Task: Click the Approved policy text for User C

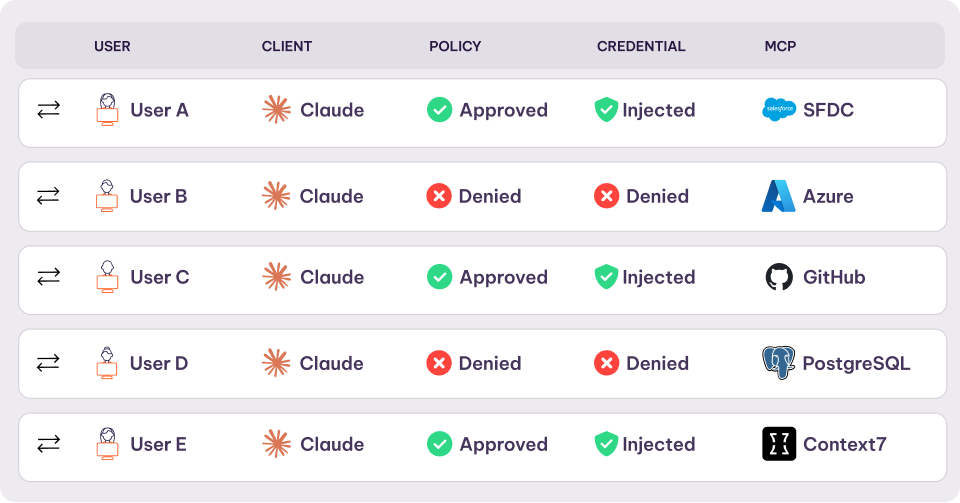Action: [503, 277]
